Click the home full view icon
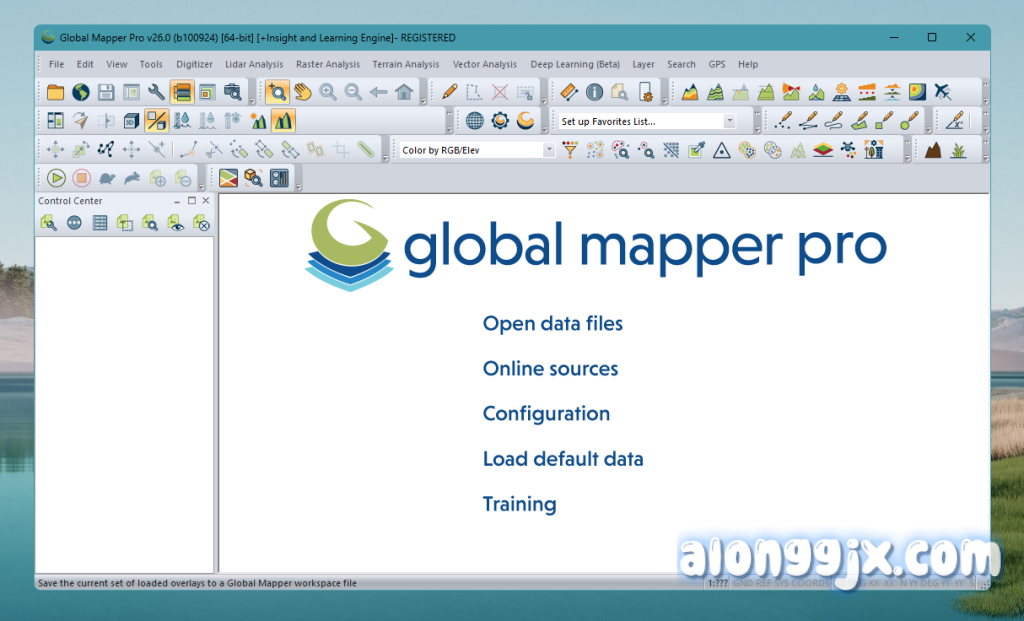1024x621 pixels. (x=404, y=92)
